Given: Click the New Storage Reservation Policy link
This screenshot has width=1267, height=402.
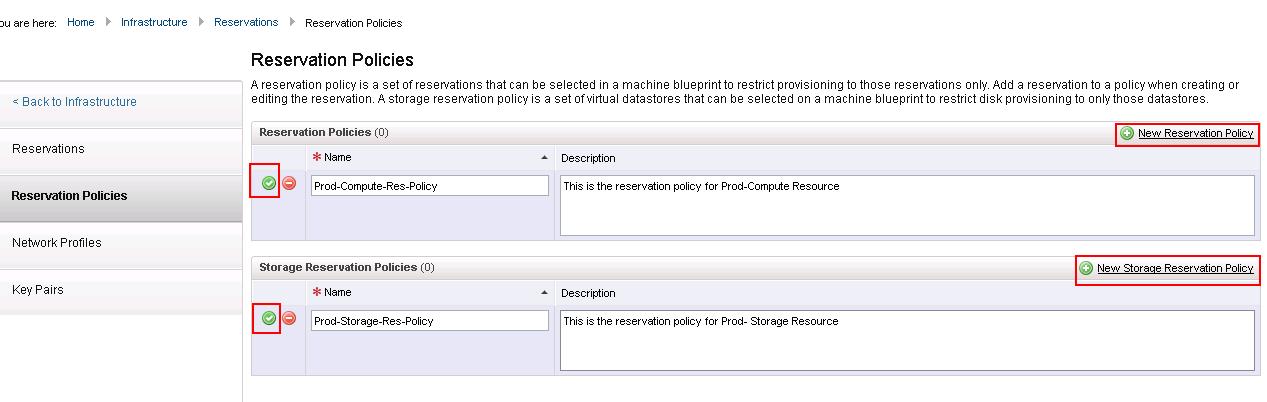Looking at the screenshot, I should (x=1175, y=268).
